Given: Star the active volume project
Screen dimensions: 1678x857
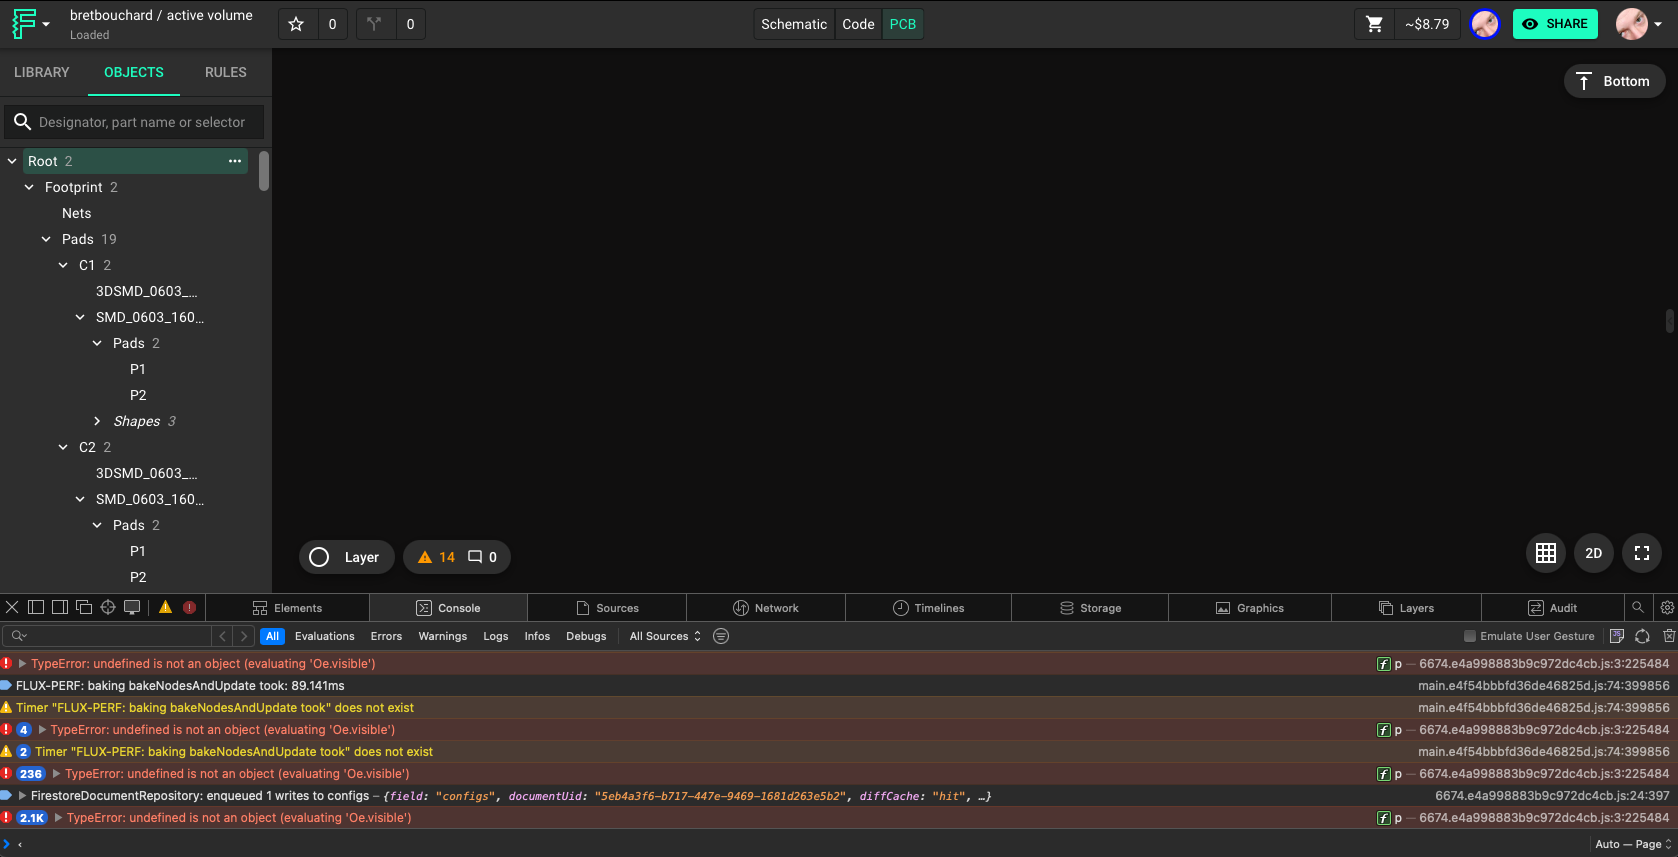Looking at the screenshot, I should tap(296, 24).
